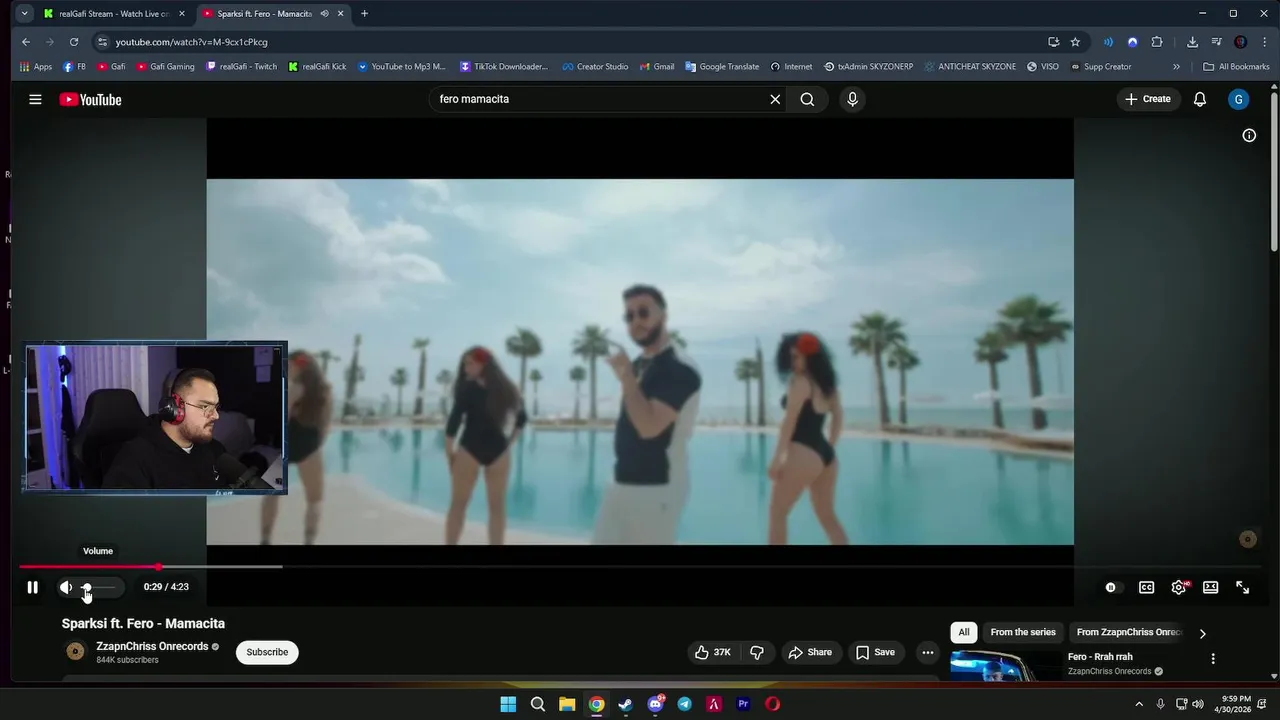Open YouTube notifications bell
The image size is (1280, 720).
[1200, 99]
